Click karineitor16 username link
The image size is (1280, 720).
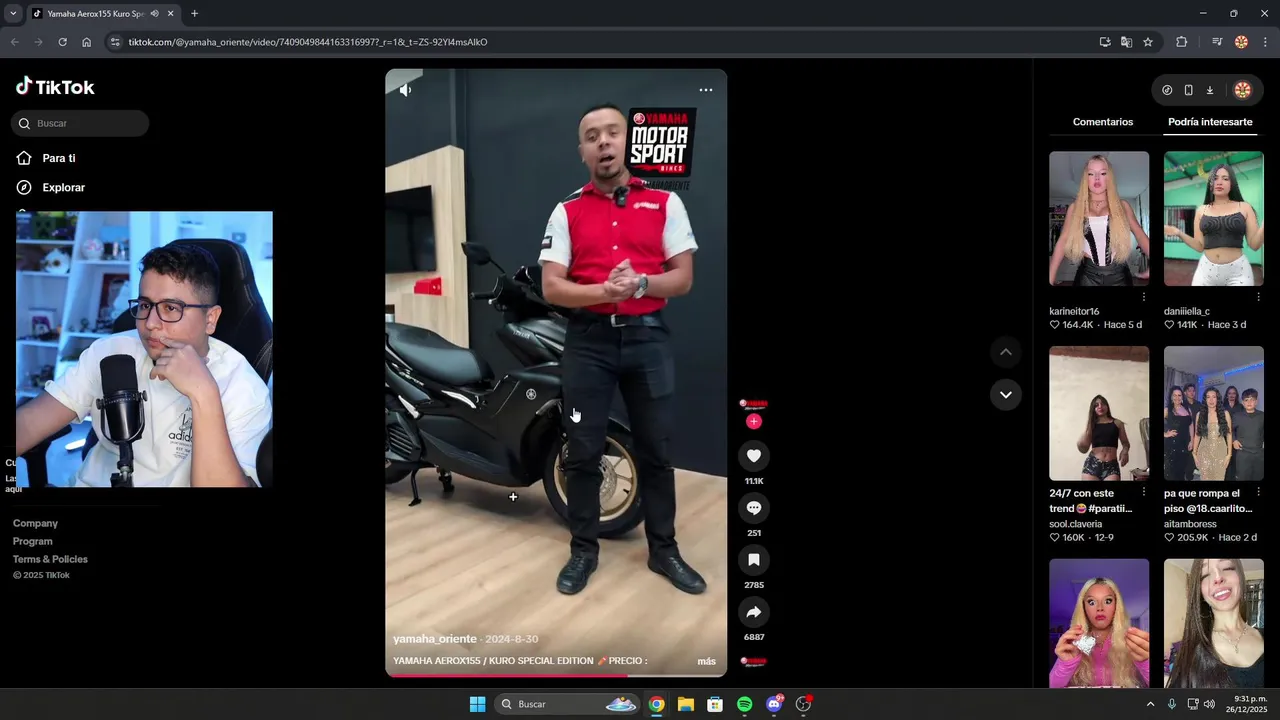point(1074,311)
